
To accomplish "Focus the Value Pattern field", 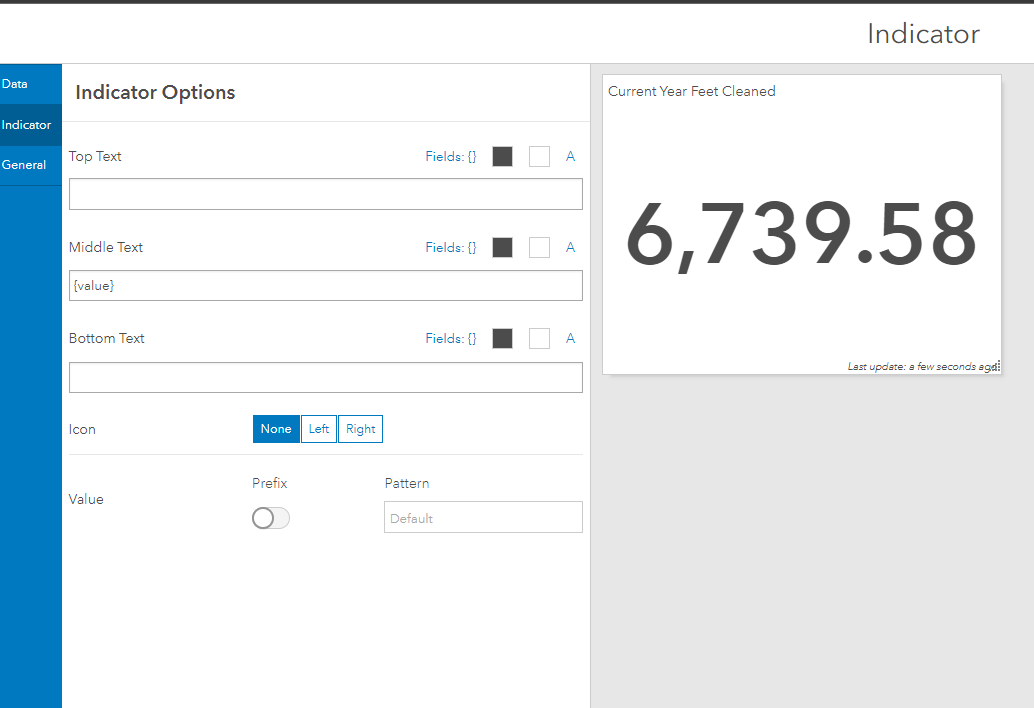I will point(483,518).
